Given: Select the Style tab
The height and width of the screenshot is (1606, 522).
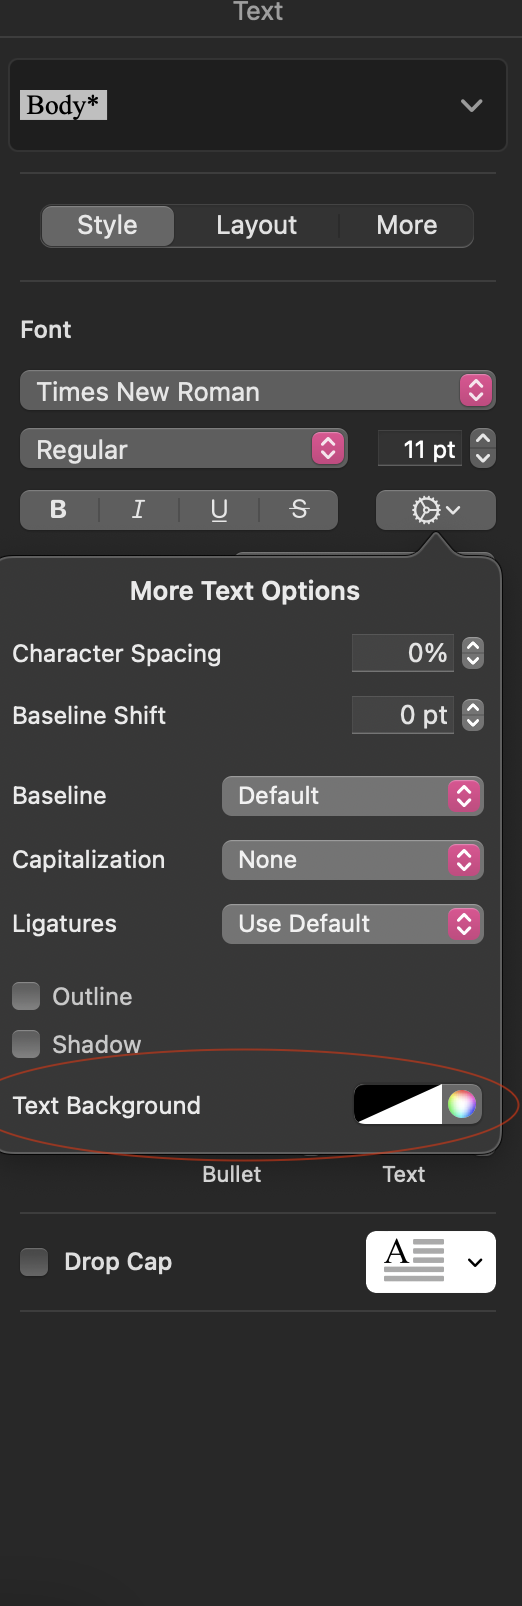Looking at the screenshot, I should click(108, 225).
